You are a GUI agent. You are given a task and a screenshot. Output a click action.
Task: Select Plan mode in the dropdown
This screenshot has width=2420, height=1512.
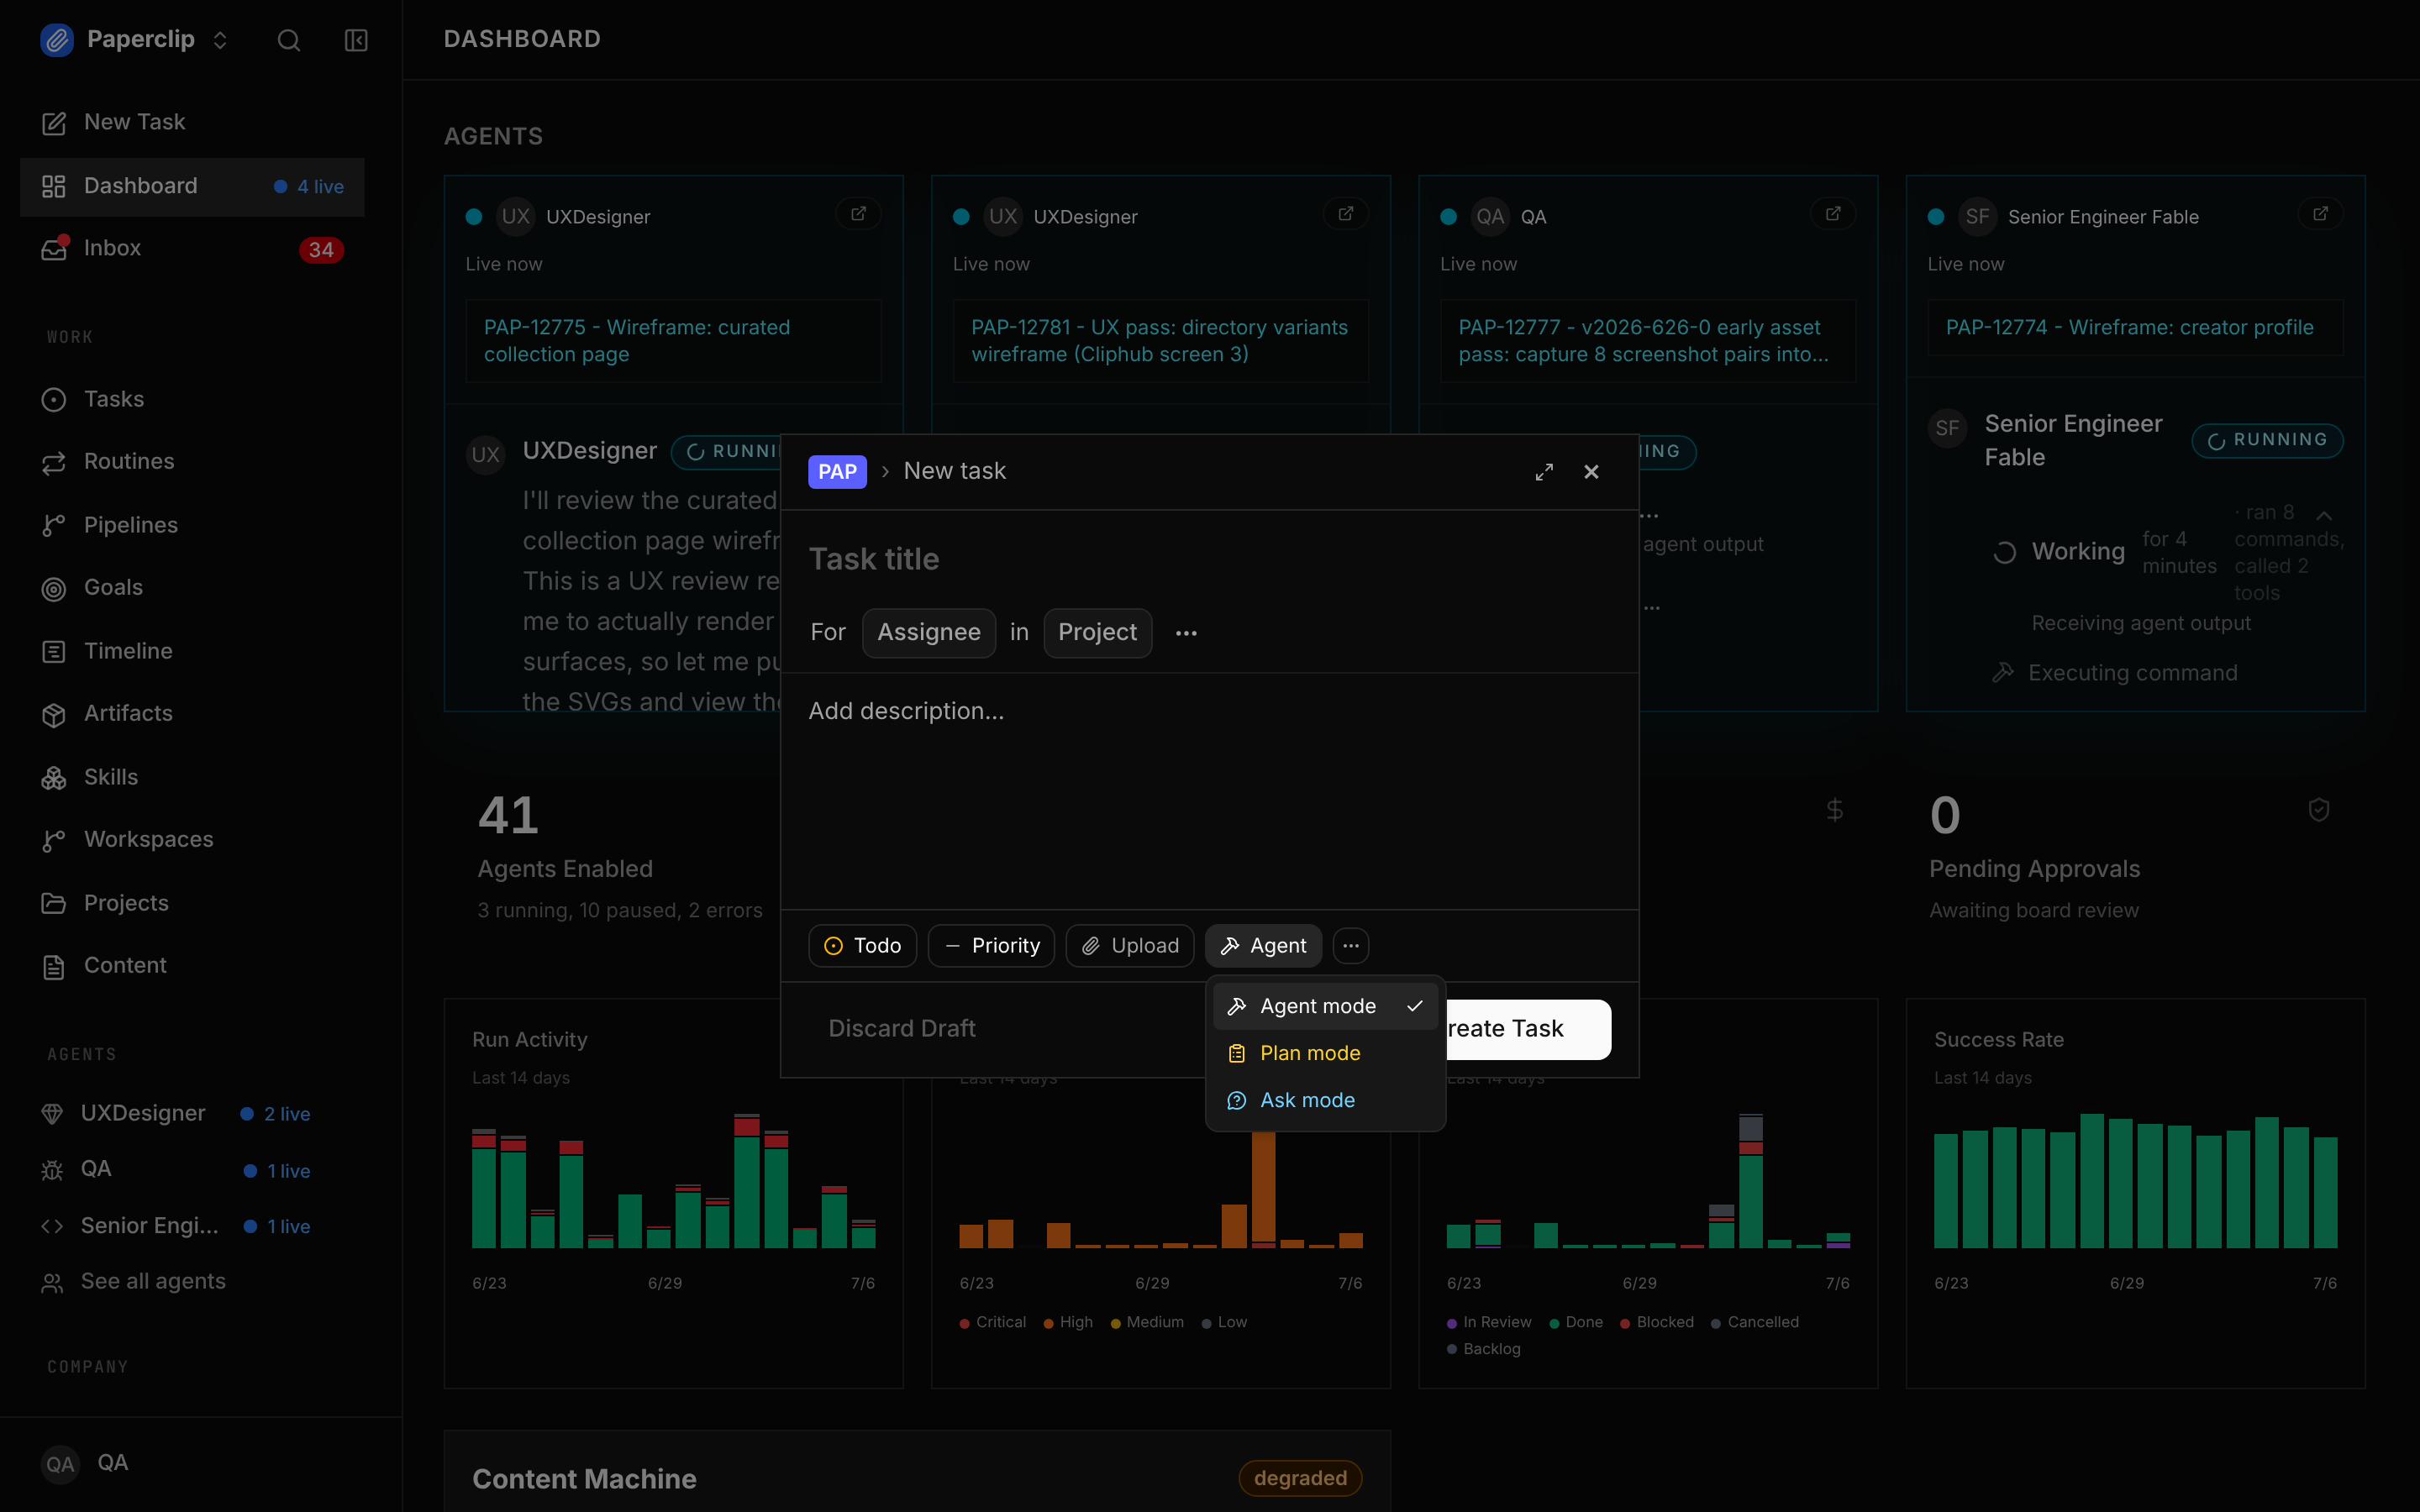point(1325,1053)
